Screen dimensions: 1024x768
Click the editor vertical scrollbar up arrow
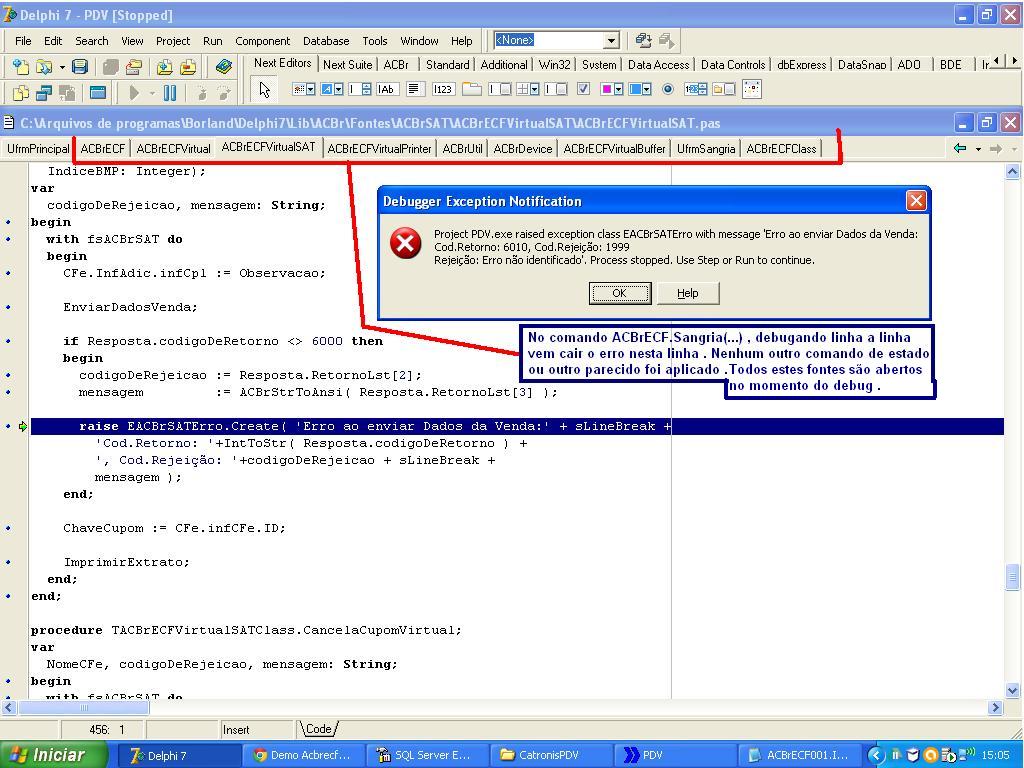[1012, 172]
